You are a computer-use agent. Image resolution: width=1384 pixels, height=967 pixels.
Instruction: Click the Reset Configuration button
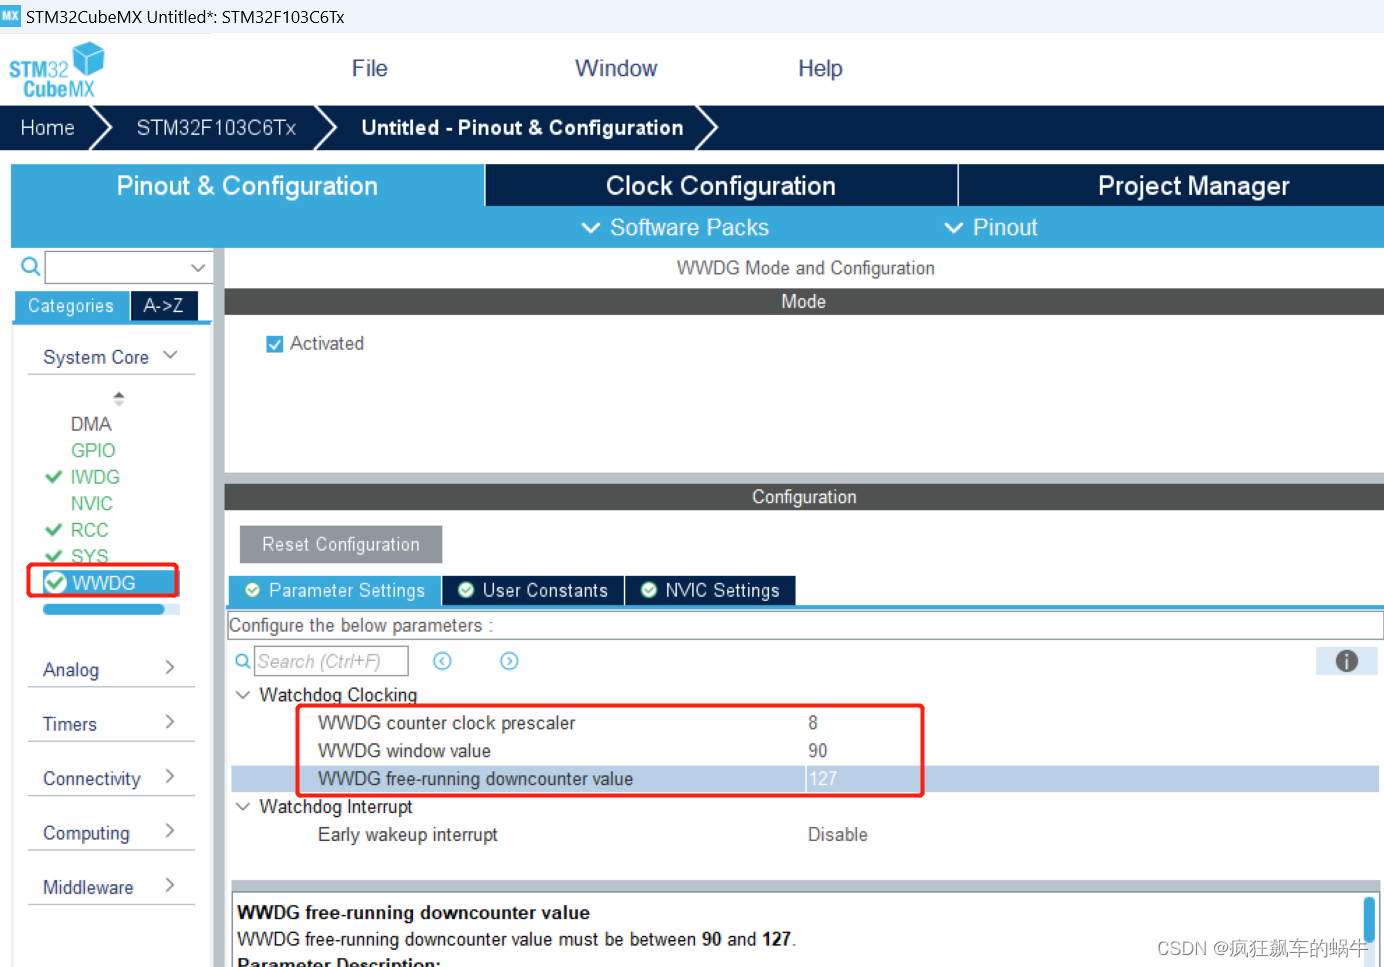(341, 544)
